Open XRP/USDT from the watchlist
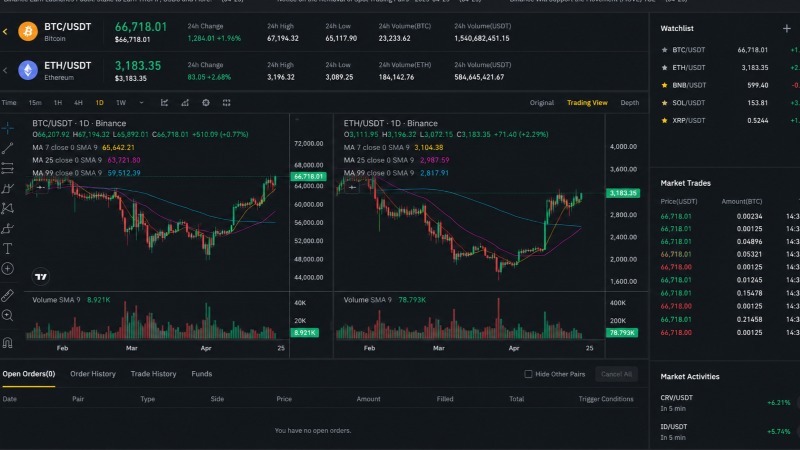 pyautogui.click(x=688, y=120)
